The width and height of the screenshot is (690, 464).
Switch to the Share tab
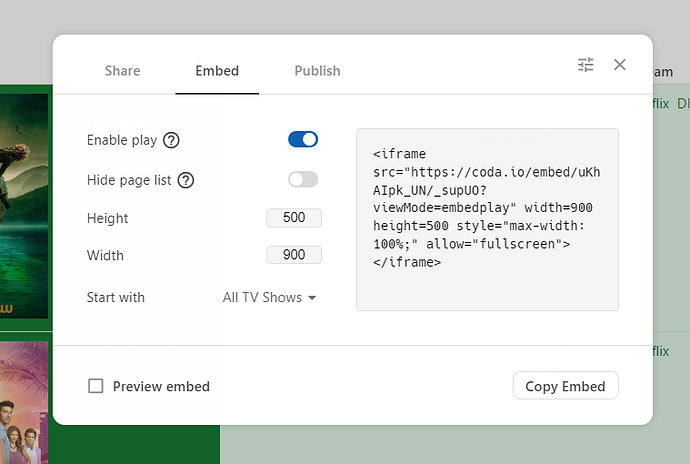coord(122,71)
